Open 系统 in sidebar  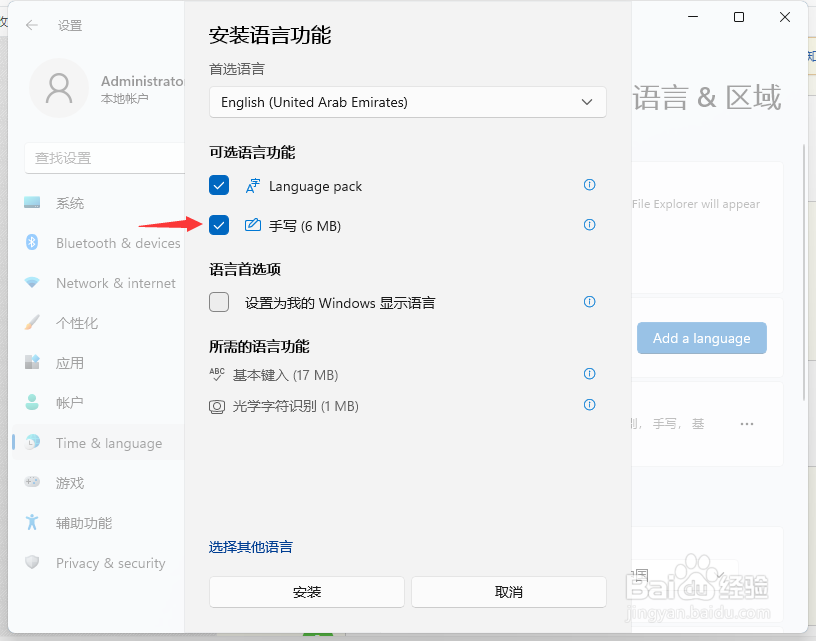(x=98, y=203)
